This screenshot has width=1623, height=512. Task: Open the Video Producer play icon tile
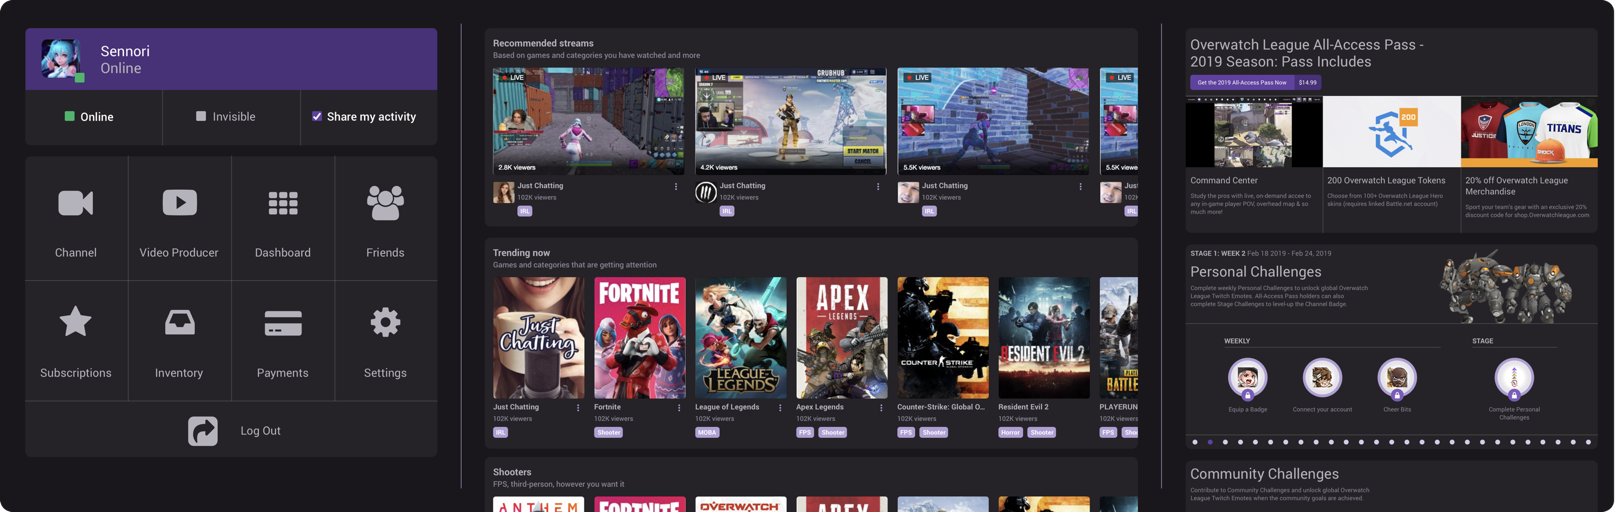[179, 218]
